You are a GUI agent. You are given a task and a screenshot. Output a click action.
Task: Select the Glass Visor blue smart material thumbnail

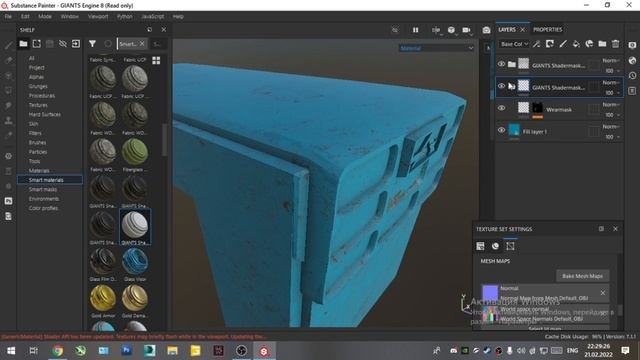[135, 262]
